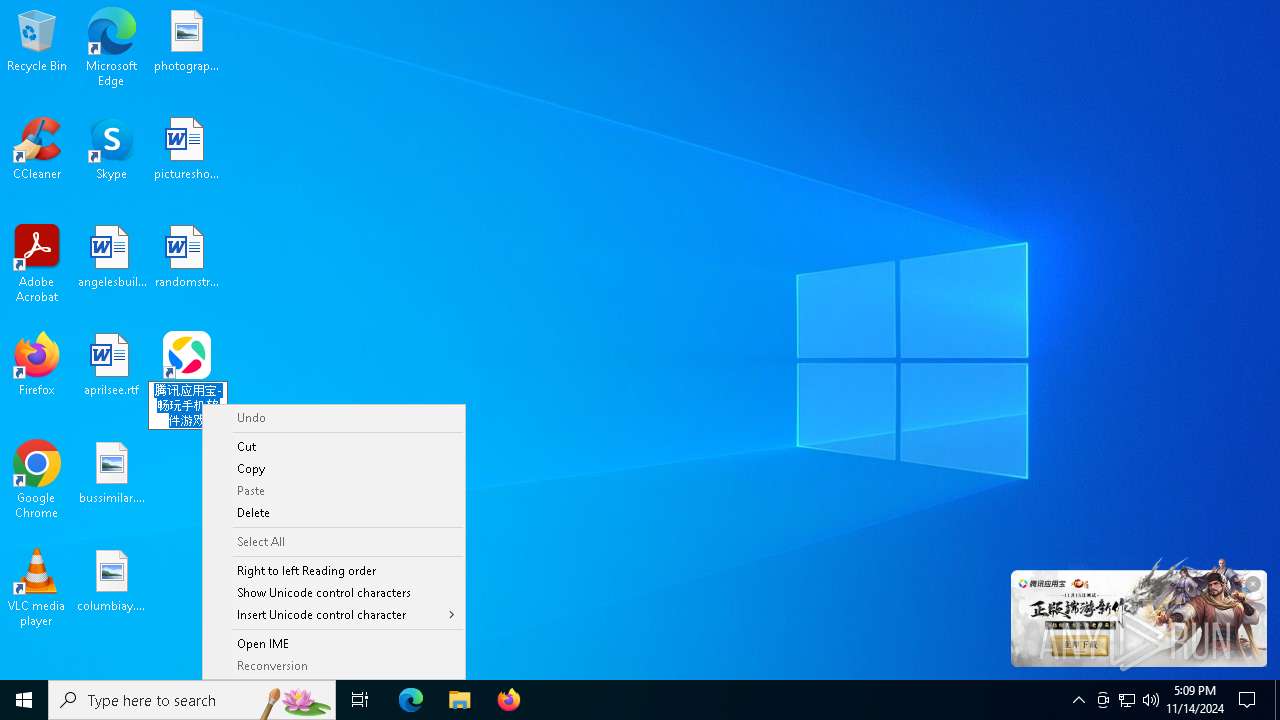Expand Insert Unicode control character submenu
1280x720 pixels.
pyautogui.click(x=334, y=615)
